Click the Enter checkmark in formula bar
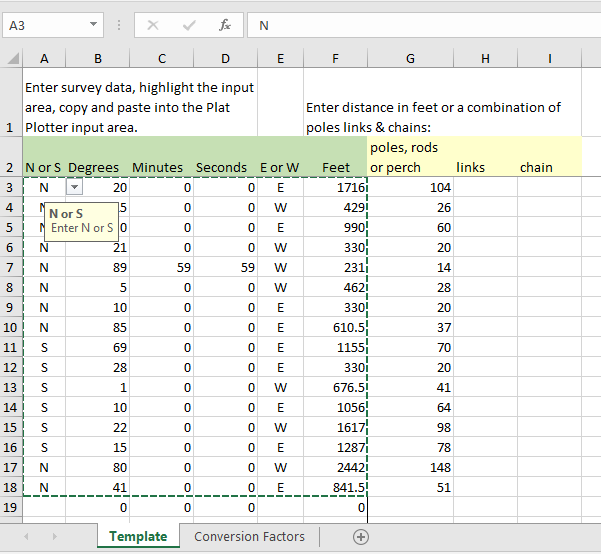The image size is (601, 554). [x=189, y=25]
